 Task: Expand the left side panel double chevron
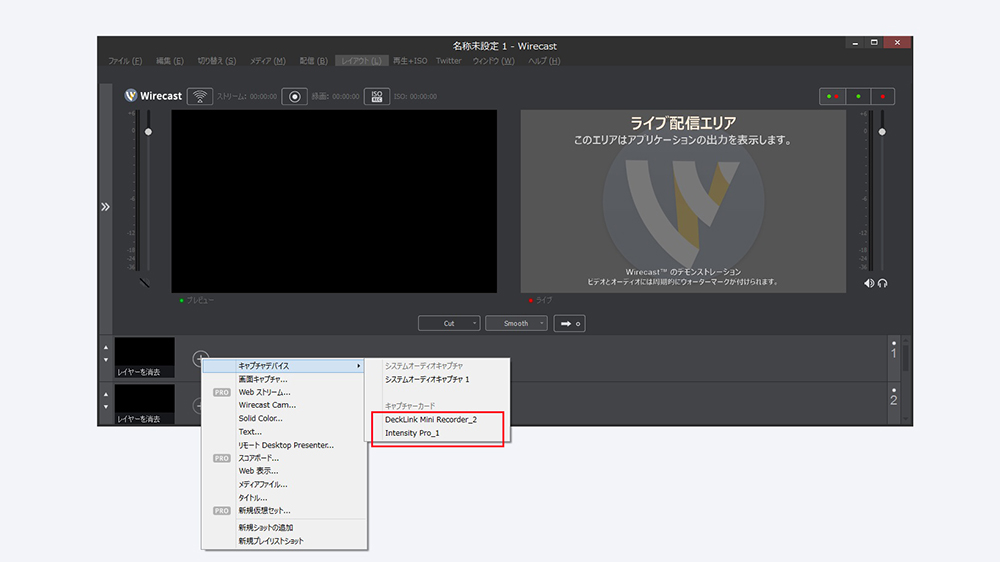[105, 207]
